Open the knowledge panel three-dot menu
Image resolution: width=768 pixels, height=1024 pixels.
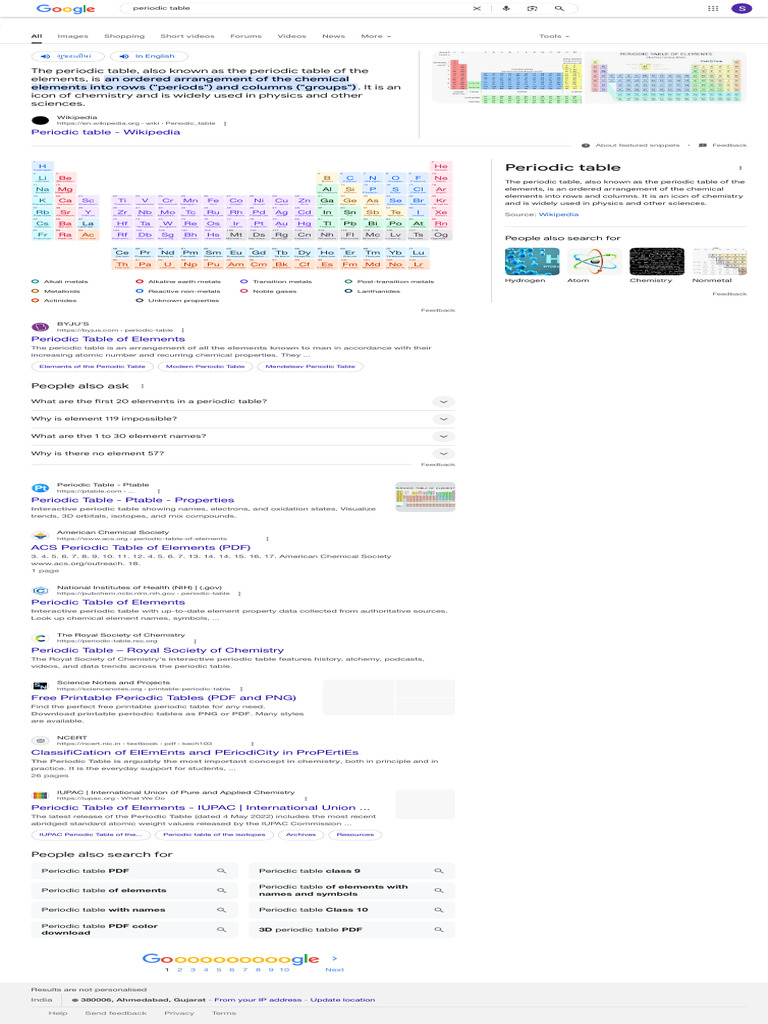(740, 168)
